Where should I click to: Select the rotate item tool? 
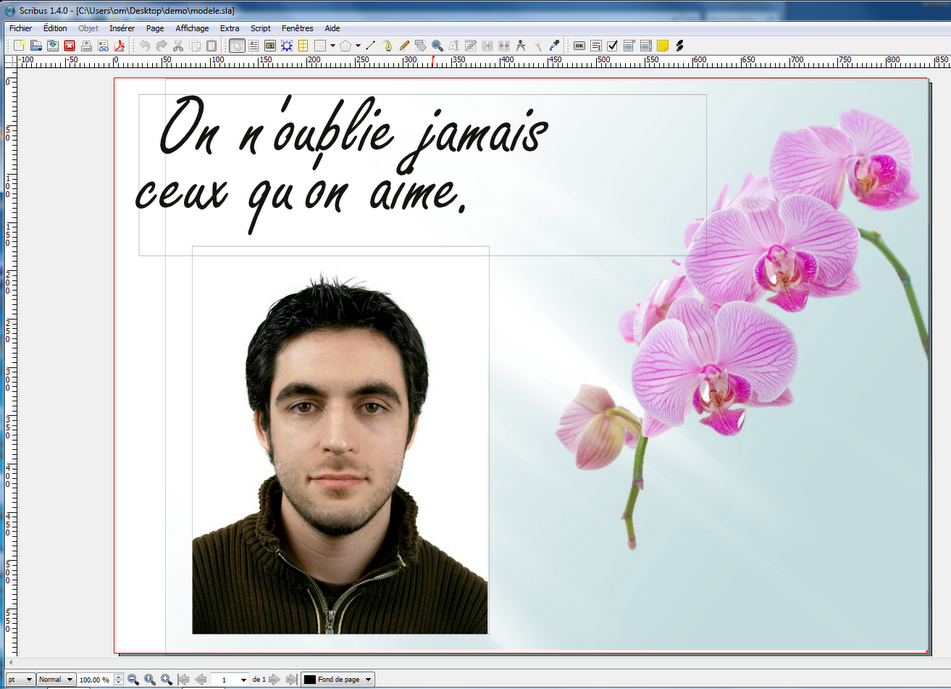tap(420, 45)
